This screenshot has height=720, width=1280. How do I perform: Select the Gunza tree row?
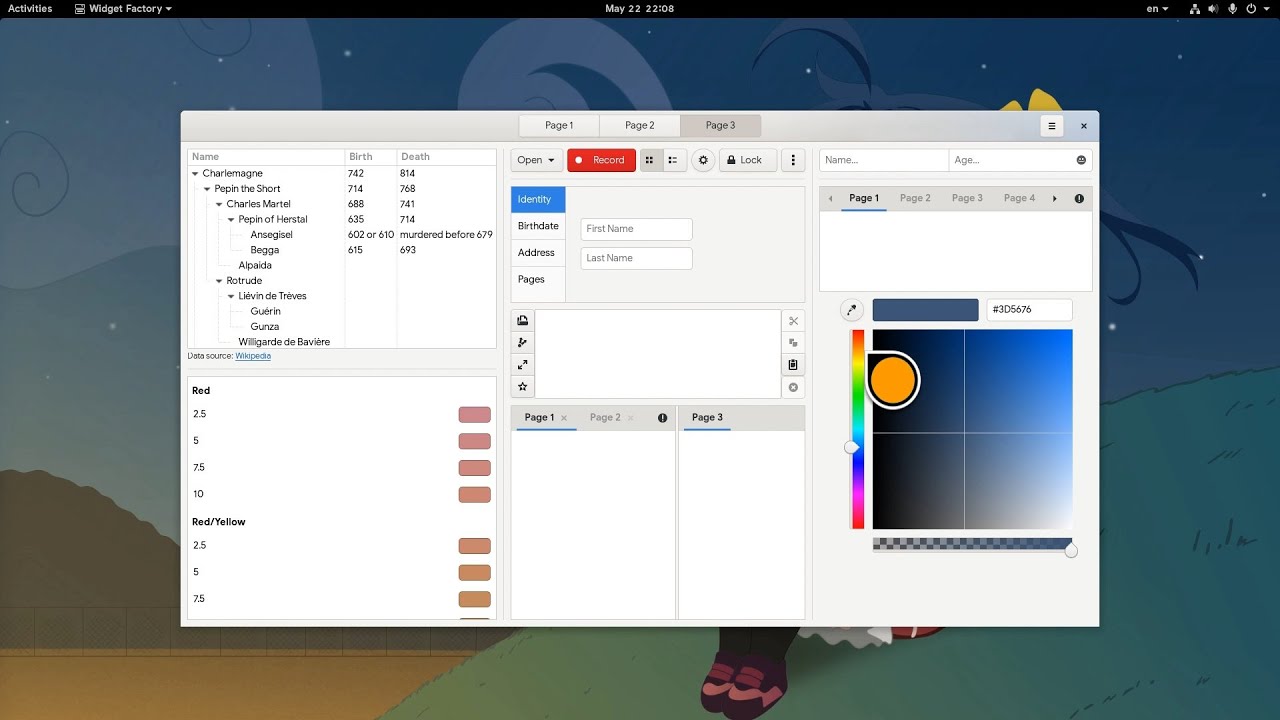[x=342, y=327]
